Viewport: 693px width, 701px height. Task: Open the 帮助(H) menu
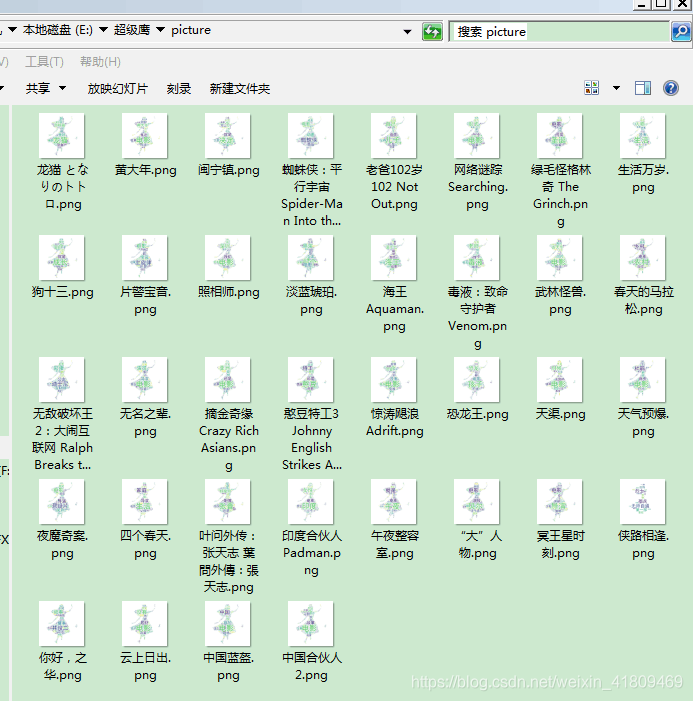100,61
